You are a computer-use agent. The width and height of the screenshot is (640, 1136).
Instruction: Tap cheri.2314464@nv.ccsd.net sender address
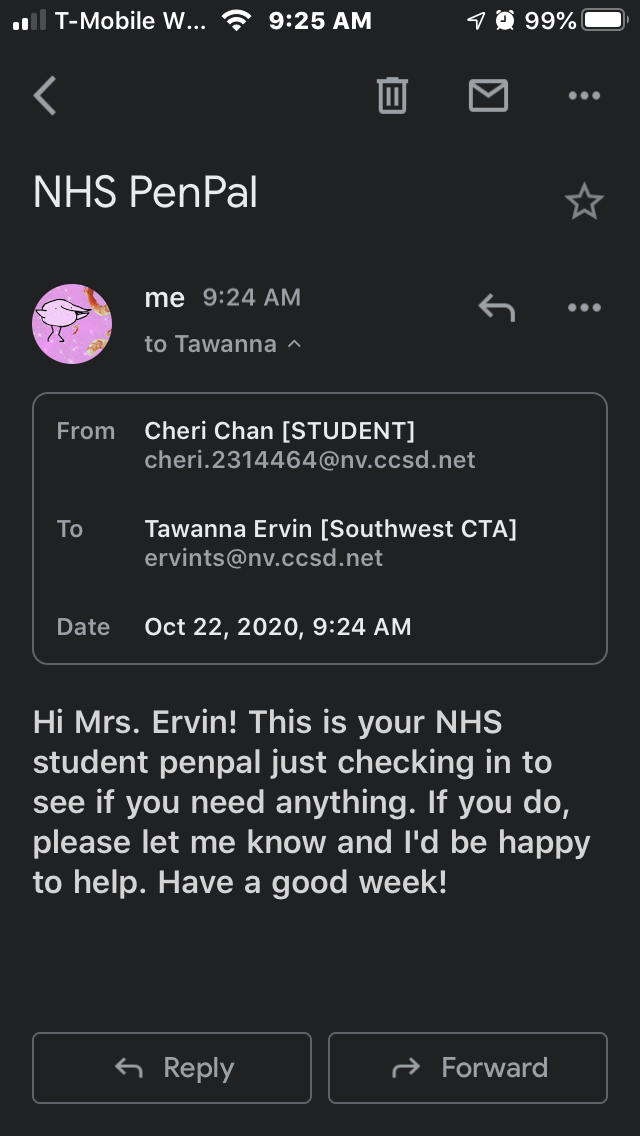click(310, 460)
